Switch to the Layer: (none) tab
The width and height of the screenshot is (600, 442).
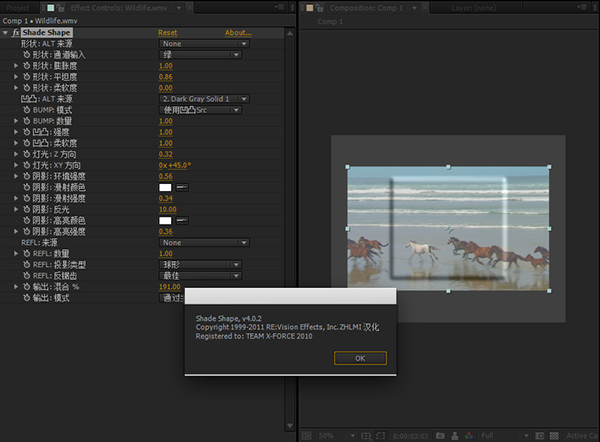[474, 8]
